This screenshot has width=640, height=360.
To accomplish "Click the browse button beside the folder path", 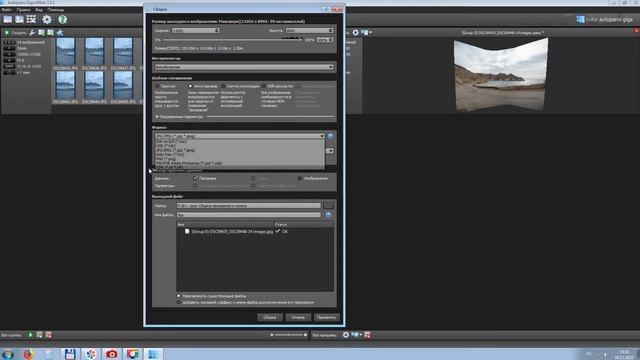I will coord(328,206).
